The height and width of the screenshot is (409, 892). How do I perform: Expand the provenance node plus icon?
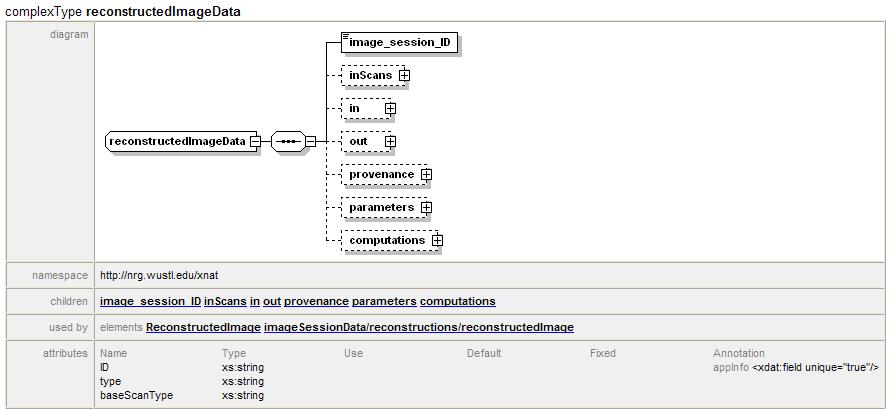tap(427, 174)
